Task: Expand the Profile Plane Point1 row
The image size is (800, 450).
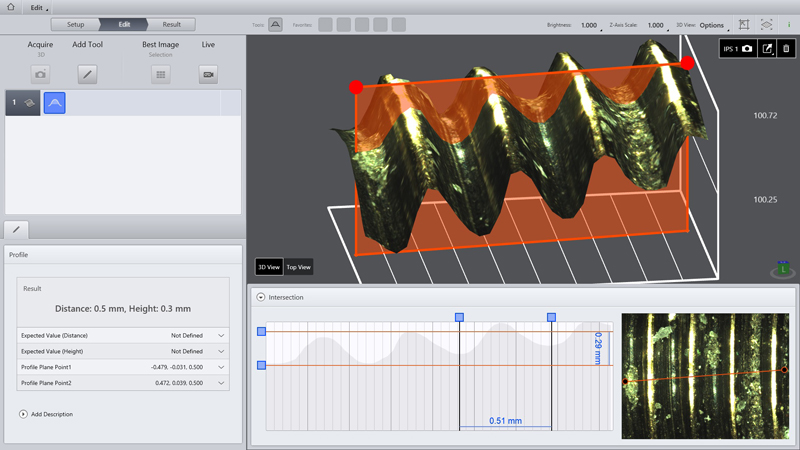Action: point(221,367)
